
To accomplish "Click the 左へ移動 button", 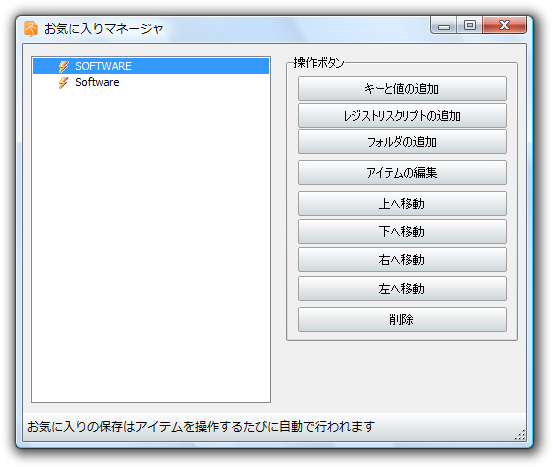I will click(402, 289).
